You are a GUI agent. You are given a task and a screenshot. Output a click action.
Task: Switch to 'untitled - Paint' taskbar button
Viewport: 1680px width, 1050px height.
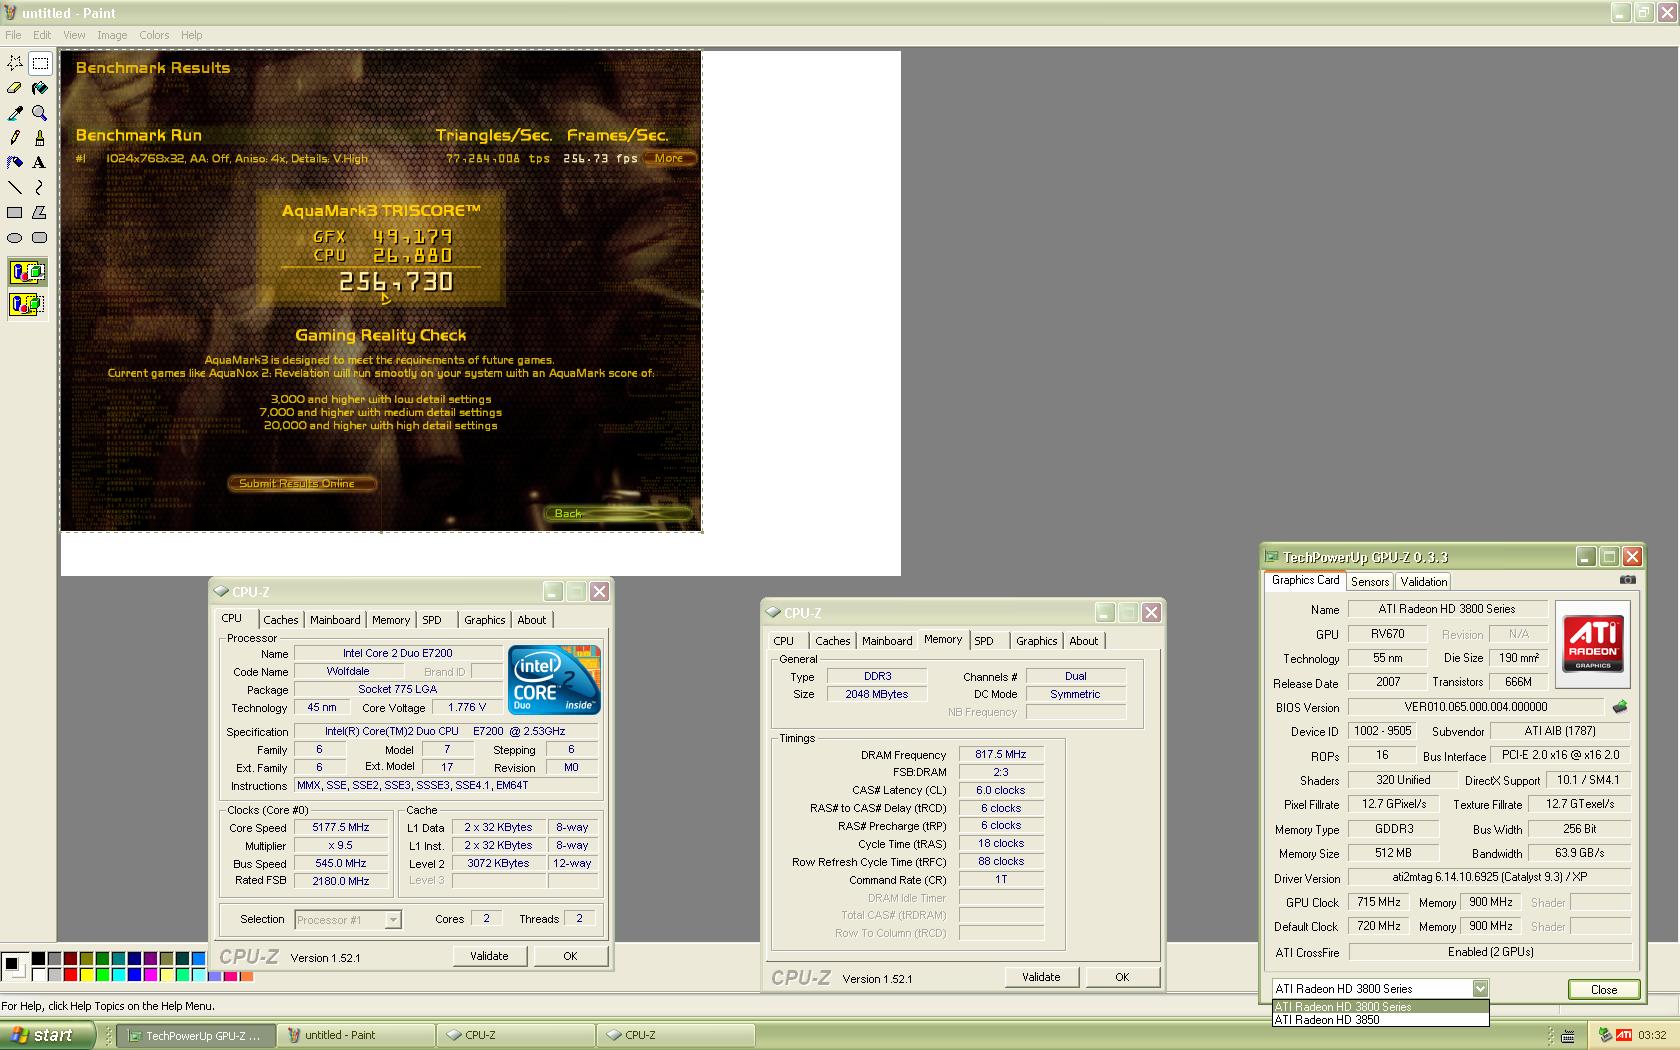(355, 1035)
